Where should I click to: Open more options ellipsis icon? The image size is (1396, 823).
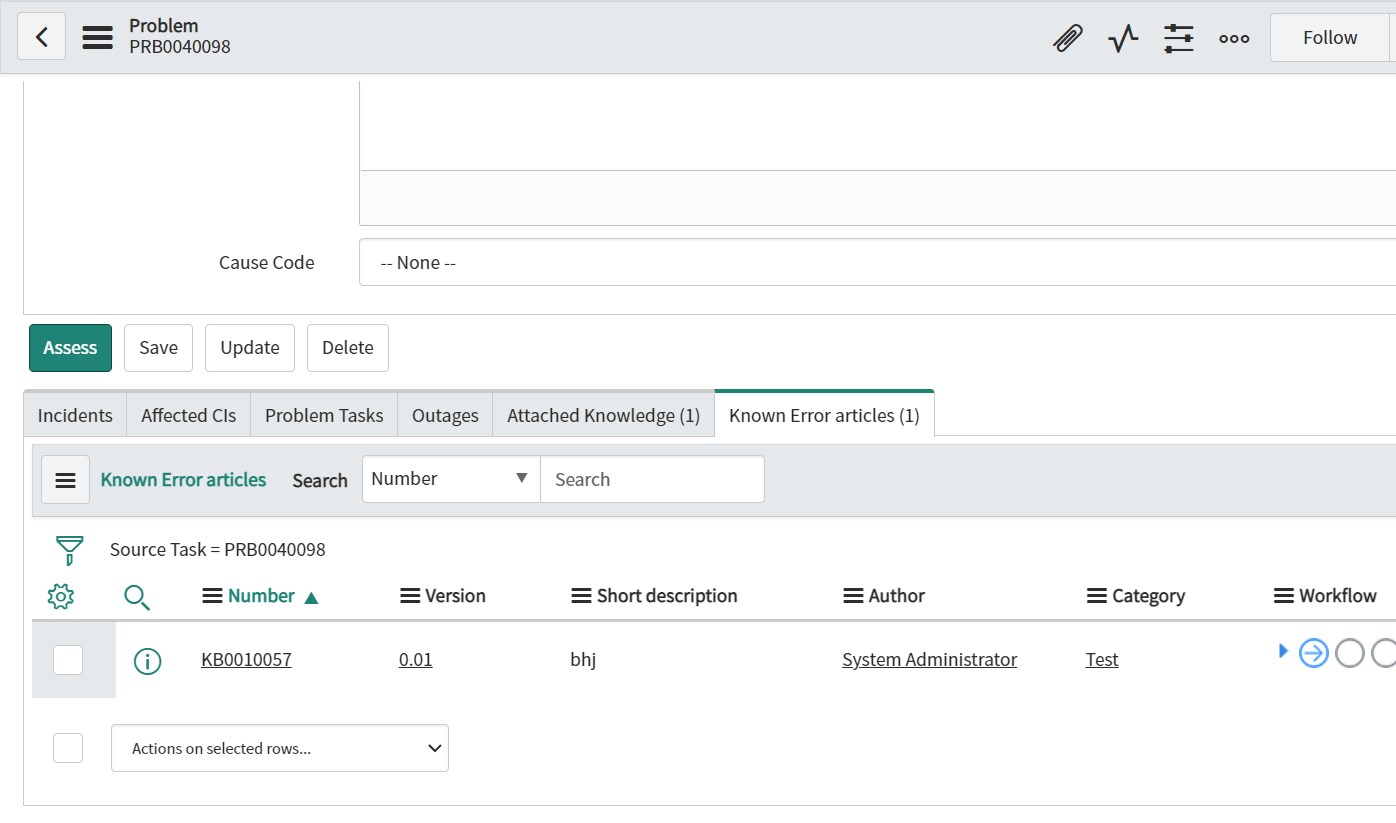(x=1234, y=38)
